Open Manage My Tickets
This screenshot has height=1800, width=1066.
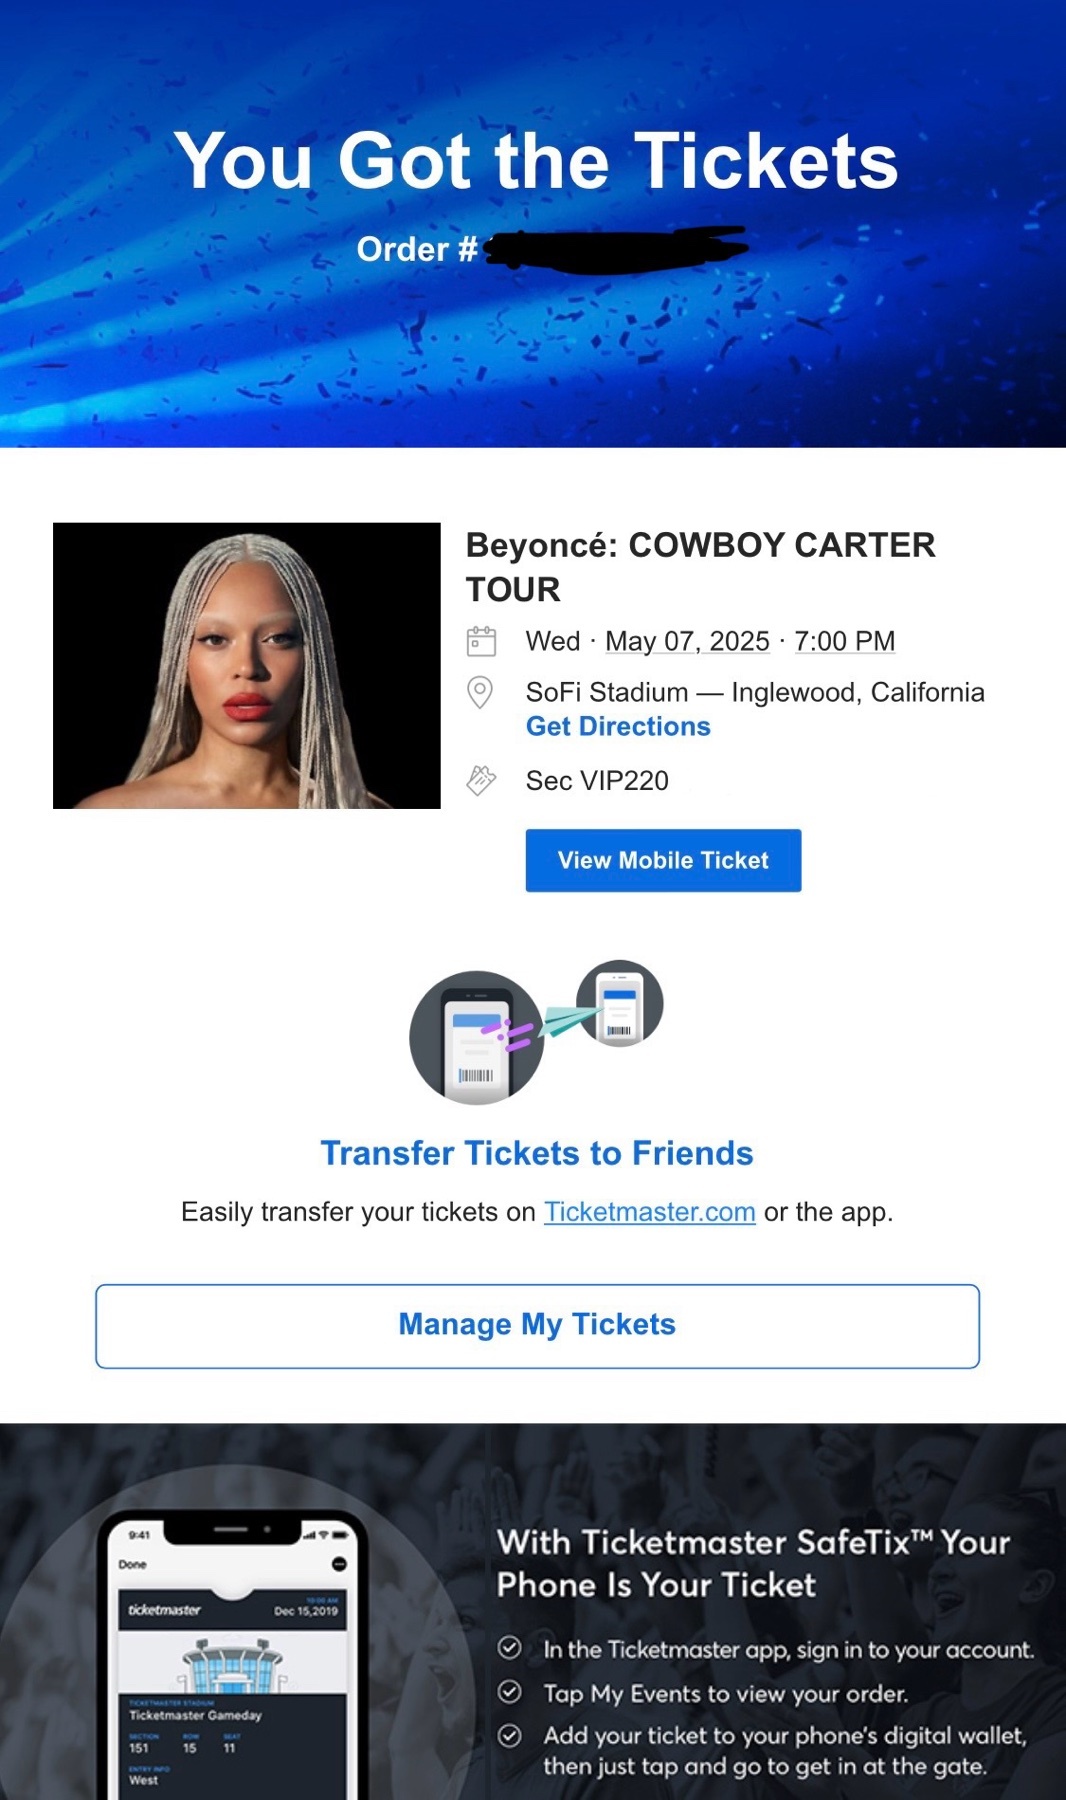[x=537, y=1326]
